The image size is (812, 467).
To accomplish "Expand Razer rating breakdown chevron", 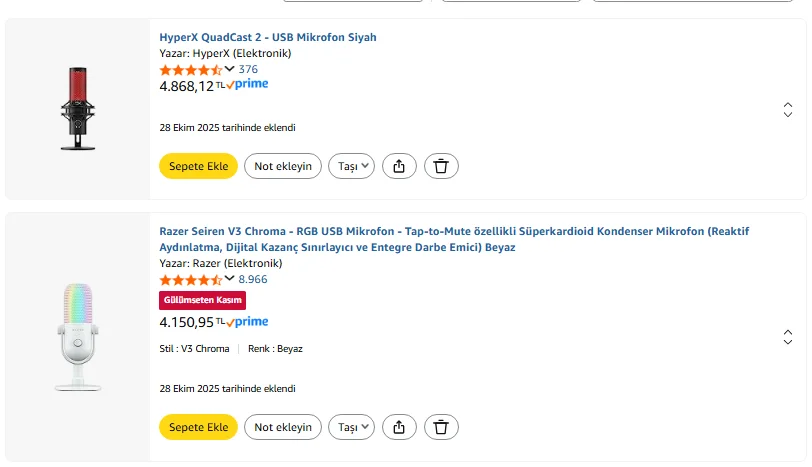I will tap(230, 279).
